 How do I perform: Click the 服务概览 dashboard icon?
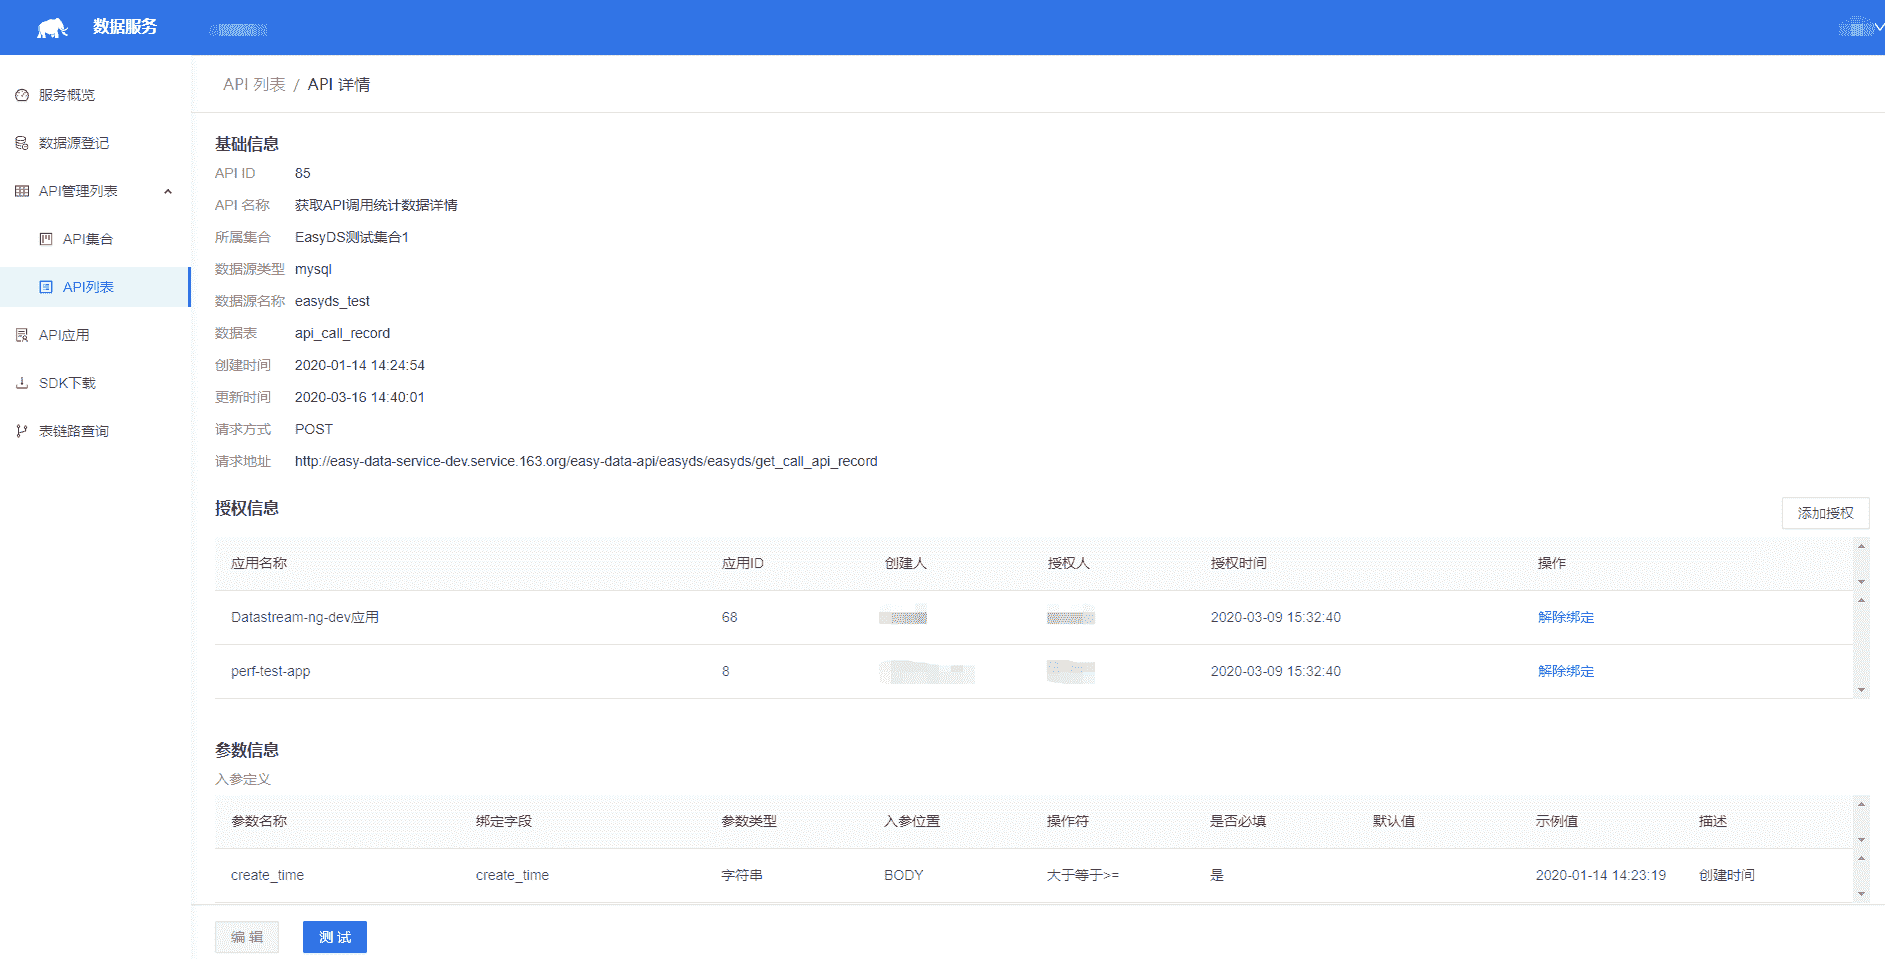(x=22, y=95)
